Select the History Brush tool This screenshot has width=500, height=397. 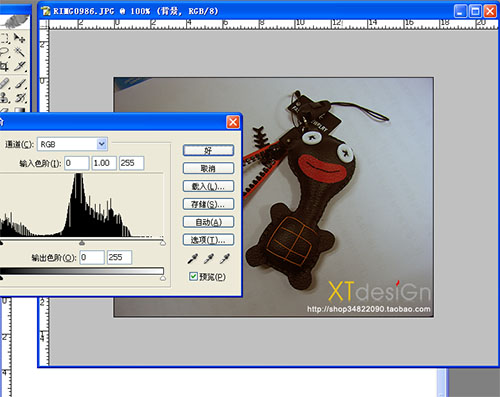[x=20, y=97]
